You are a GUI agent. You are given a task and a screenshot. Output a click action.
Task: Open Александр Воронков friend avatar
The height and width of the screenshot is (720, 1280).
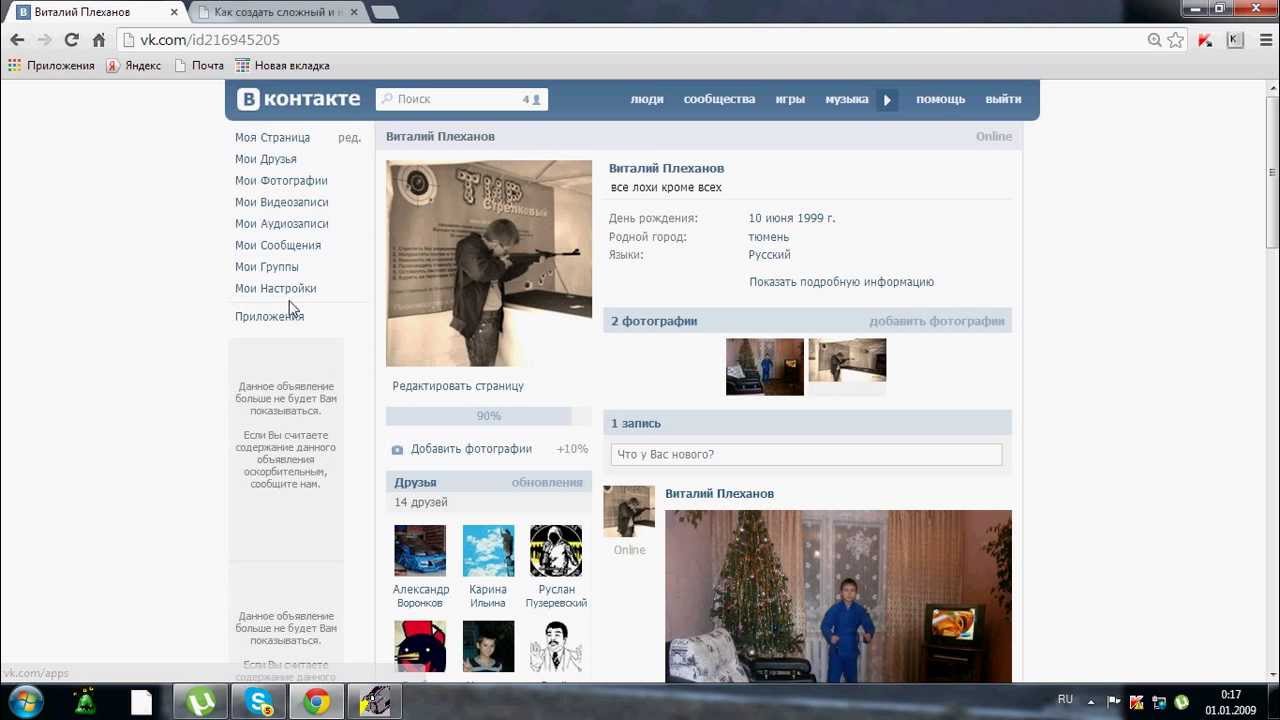pyautogui.click(x=420, y=550)
